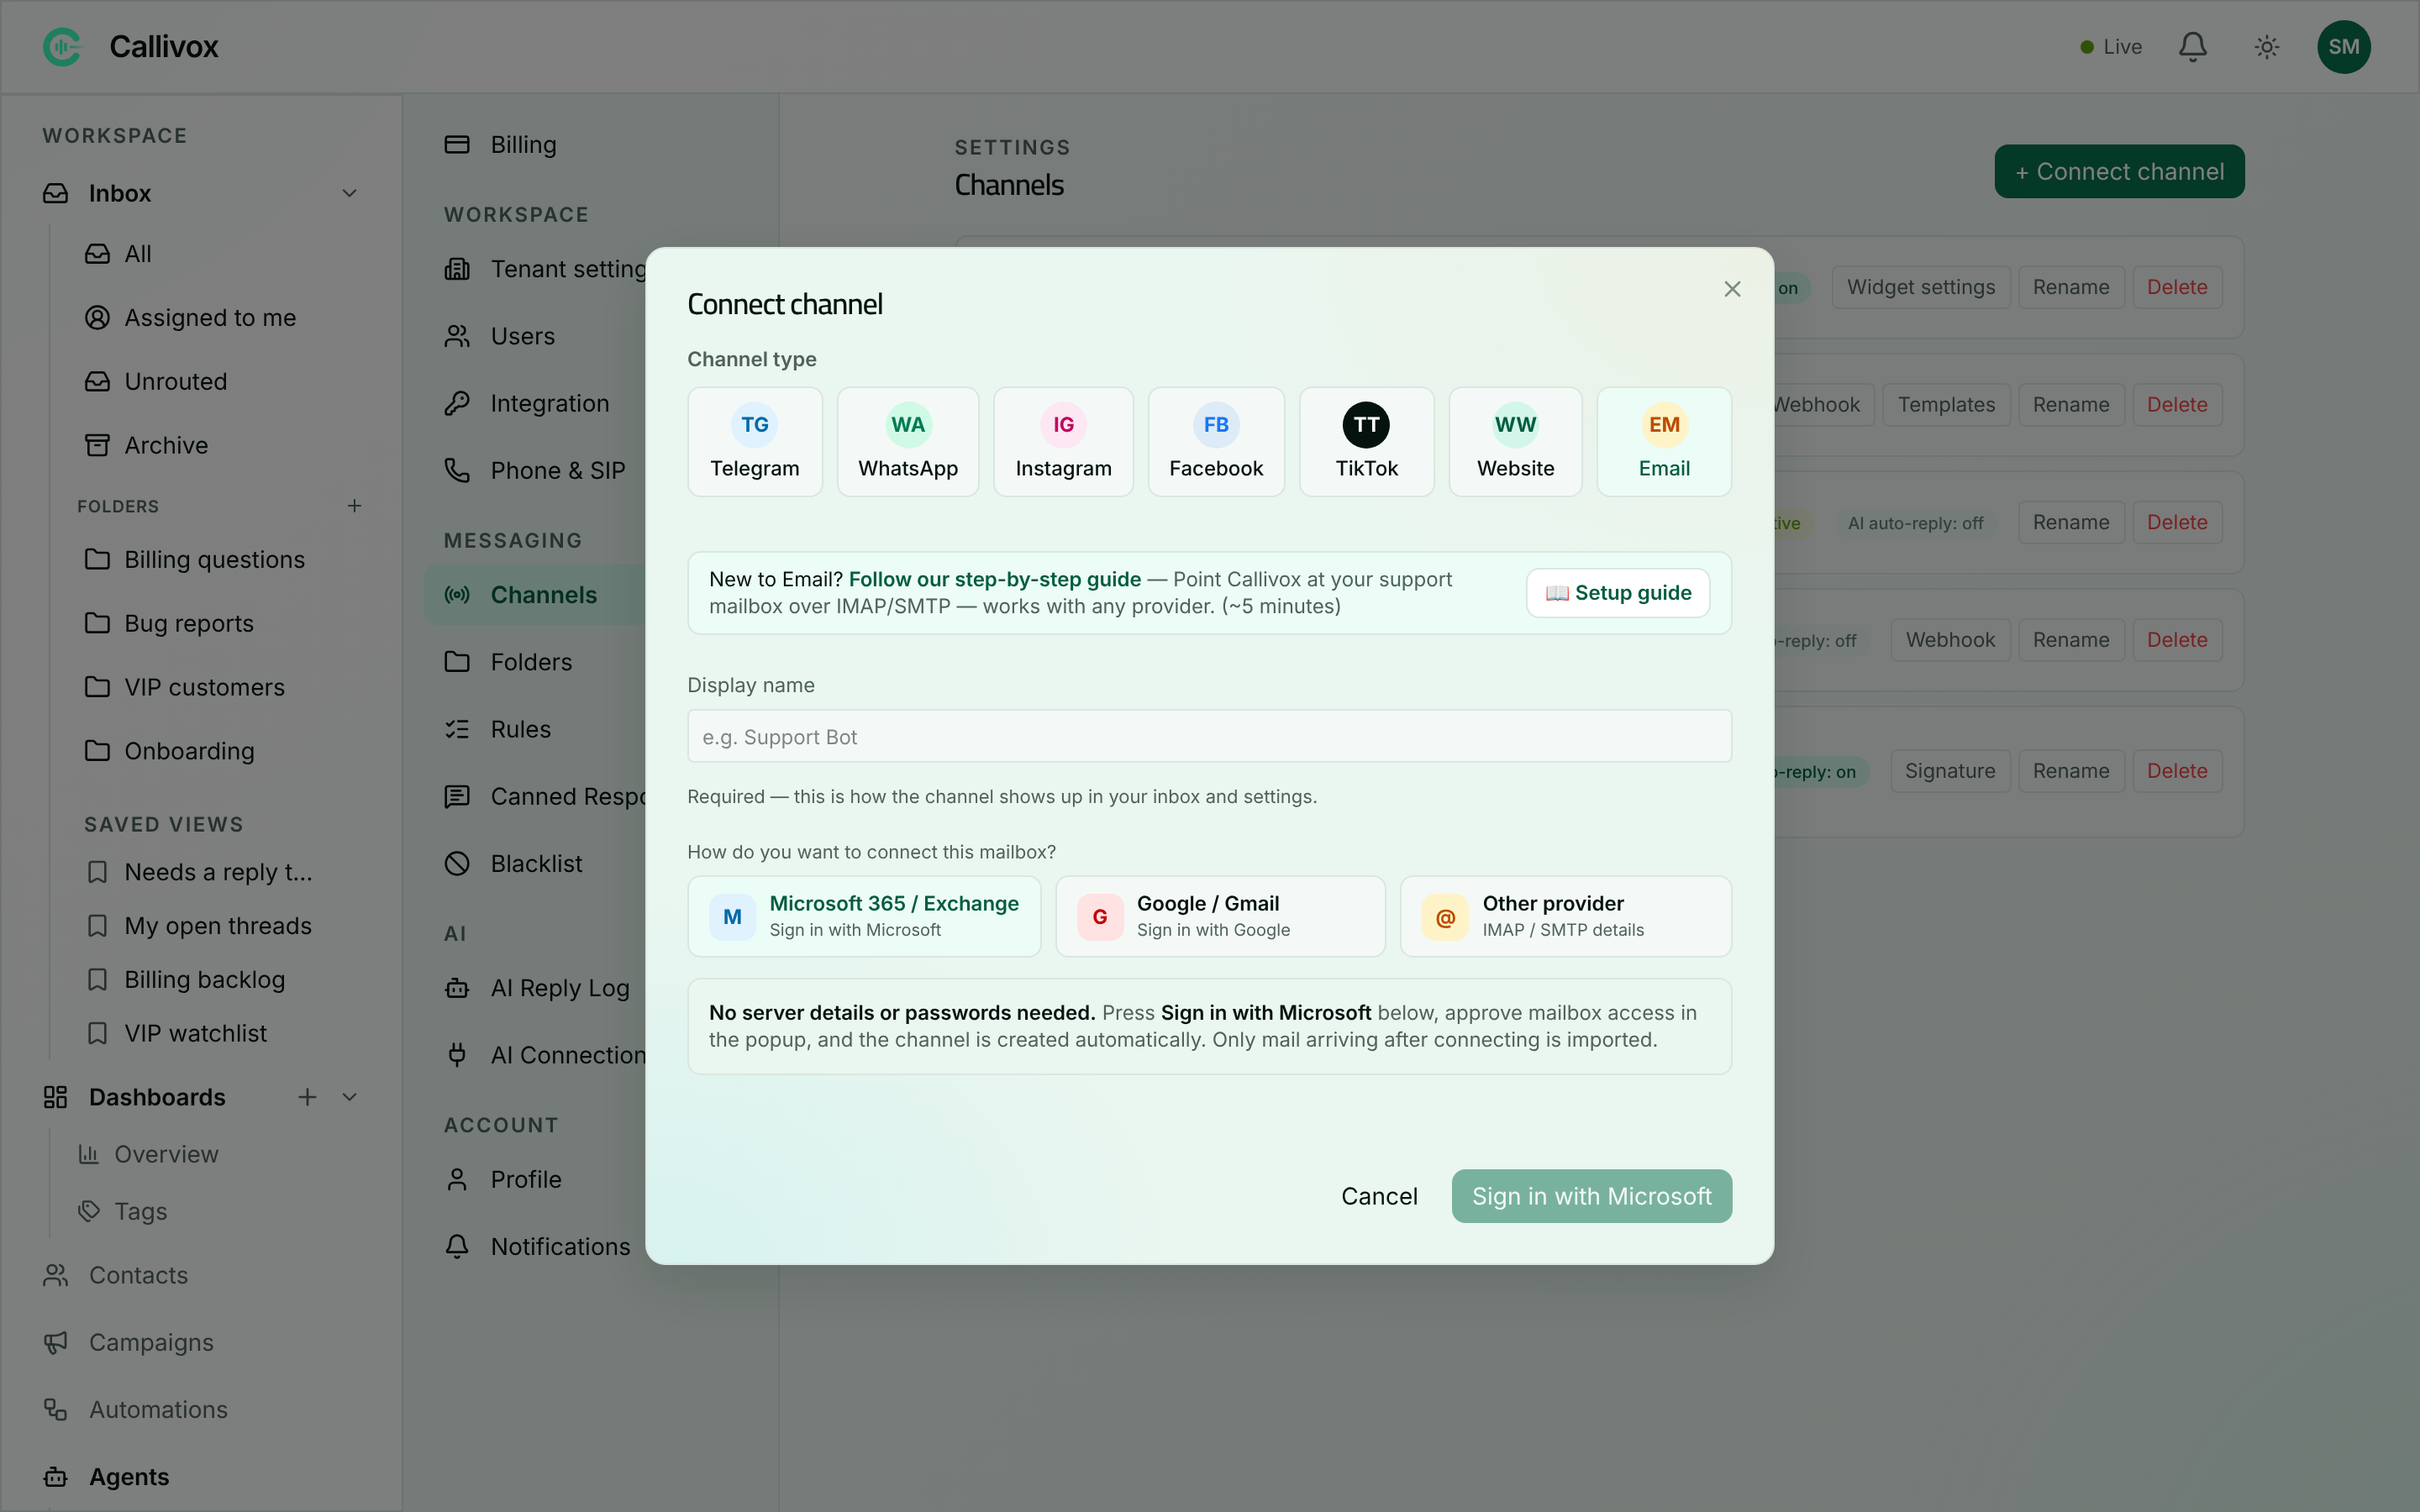Rename the channel with Templates button
This screenshot has width=2420, height=1512.
click(x=2071, y=405)
